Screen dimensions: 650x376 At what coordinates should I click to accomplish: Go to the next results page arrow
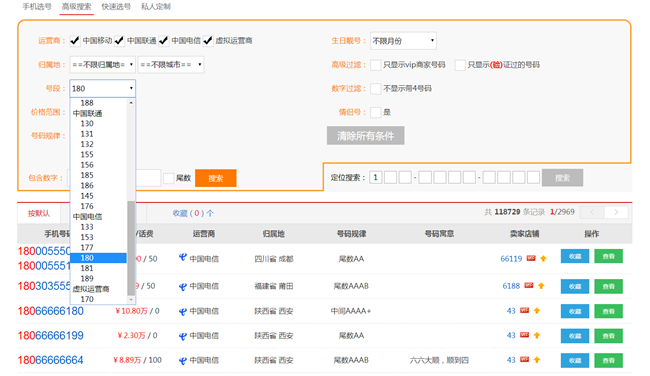point(616,212)
